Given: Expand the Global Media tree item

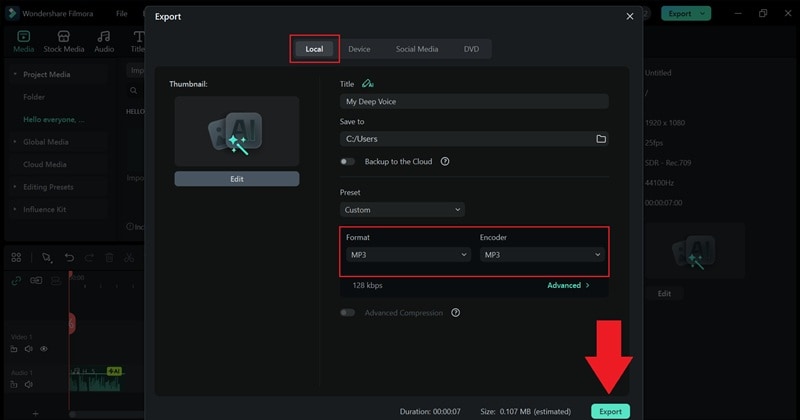Looking at the screenshot, I should point(15,142).
